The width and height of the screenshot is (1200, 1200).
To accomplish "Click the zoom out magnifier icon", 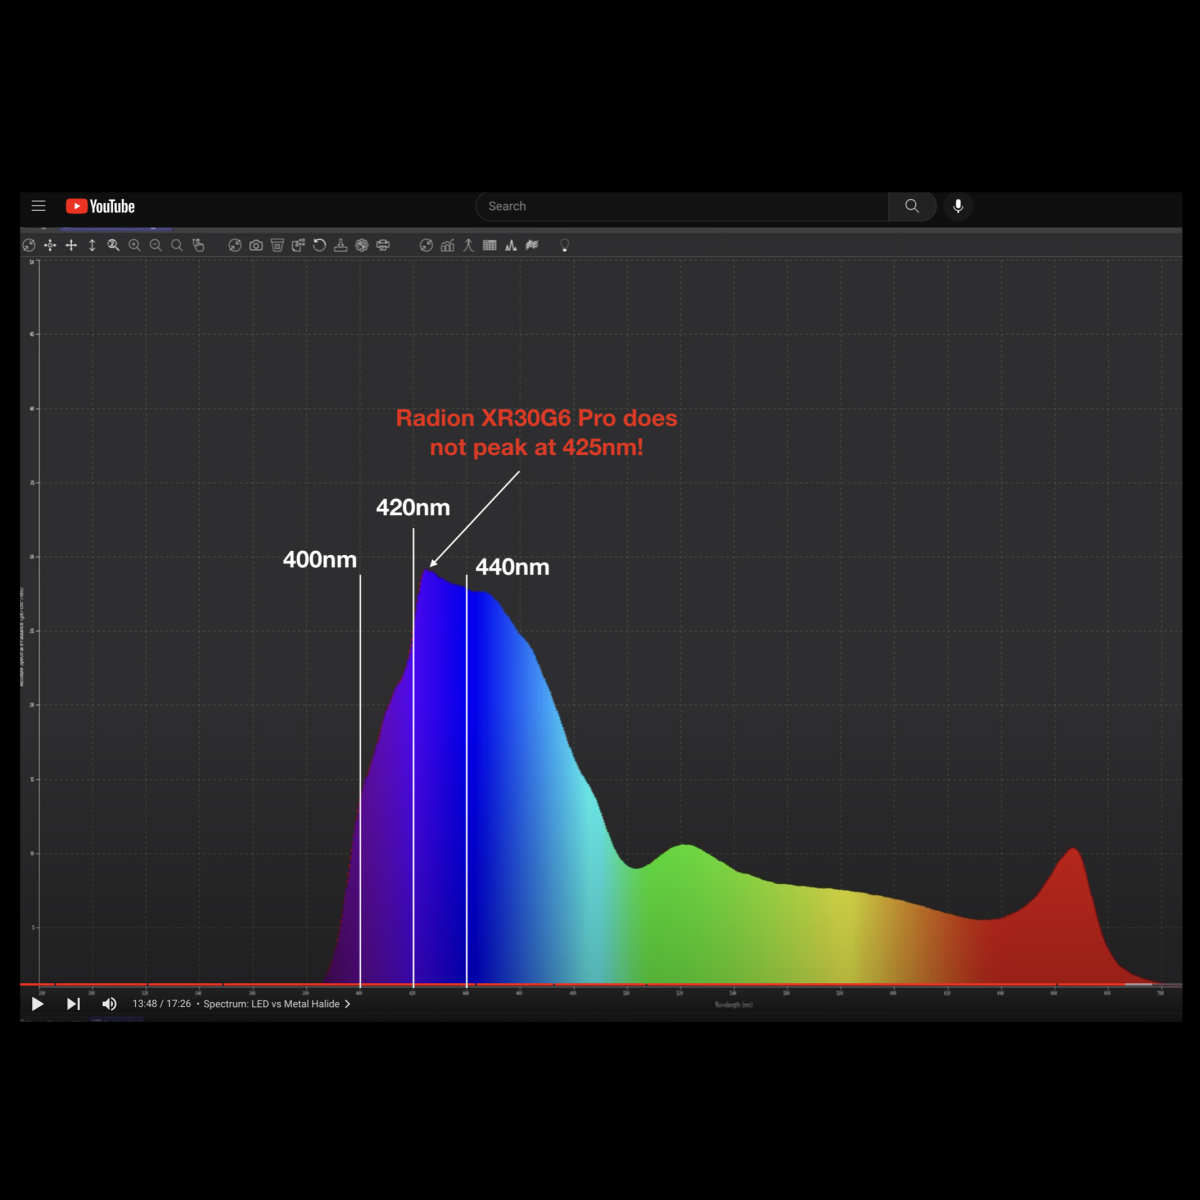I will pos(156,245).
